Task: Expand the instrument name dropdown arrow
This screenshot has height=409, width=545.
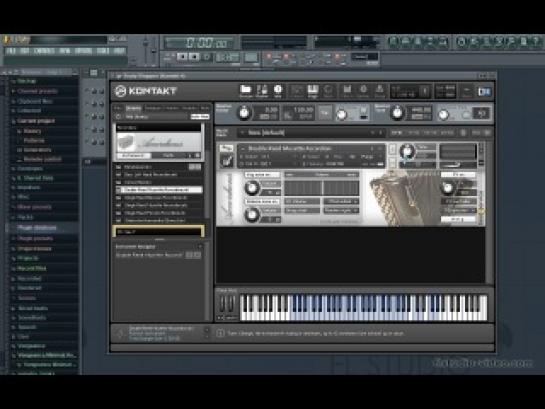Action: pyautogui.click(x=243, y=149)
